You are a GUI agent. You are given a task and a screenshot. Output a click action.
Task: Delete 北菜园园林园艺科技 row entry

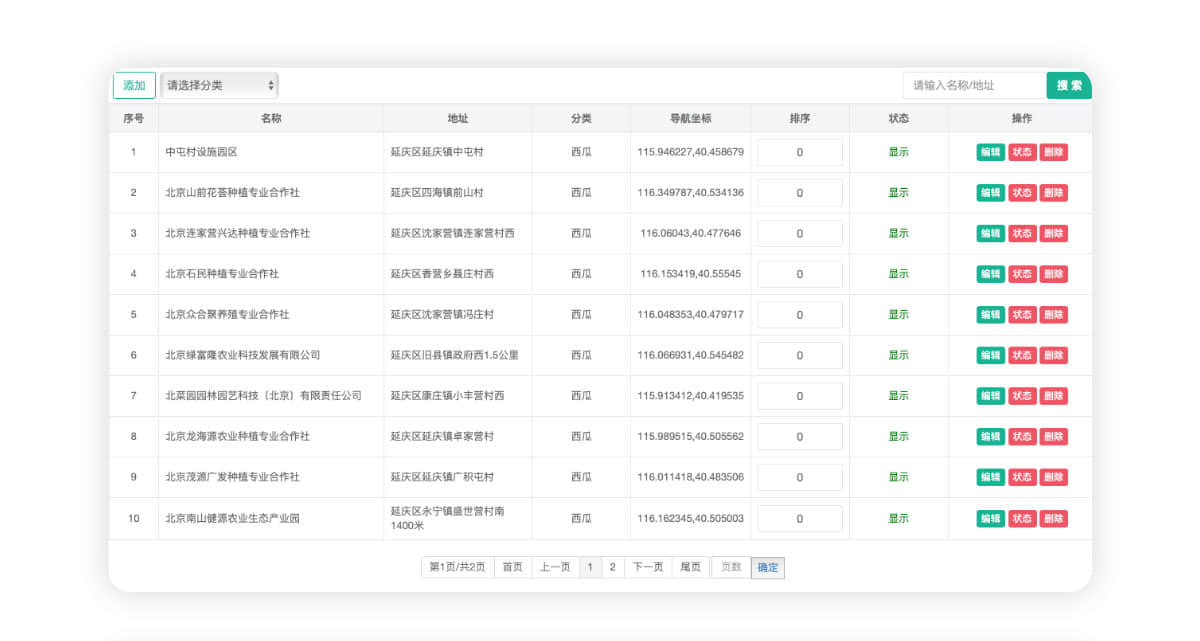point(1053,396)
